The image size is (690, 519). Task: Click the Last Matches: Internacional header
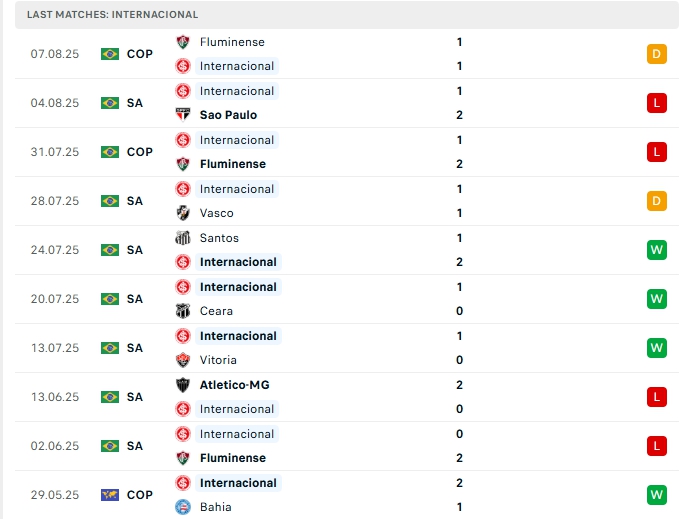click(113, 15)
